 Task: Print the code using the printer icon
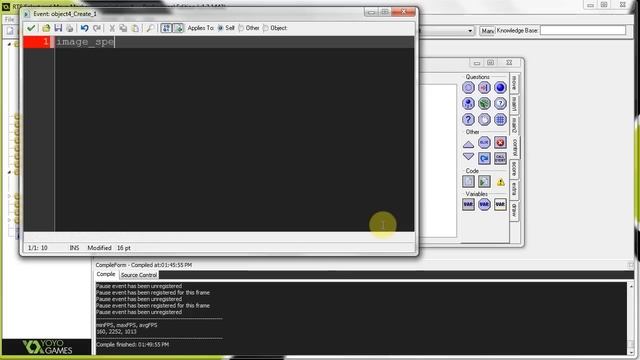click(x=70, y=28)
